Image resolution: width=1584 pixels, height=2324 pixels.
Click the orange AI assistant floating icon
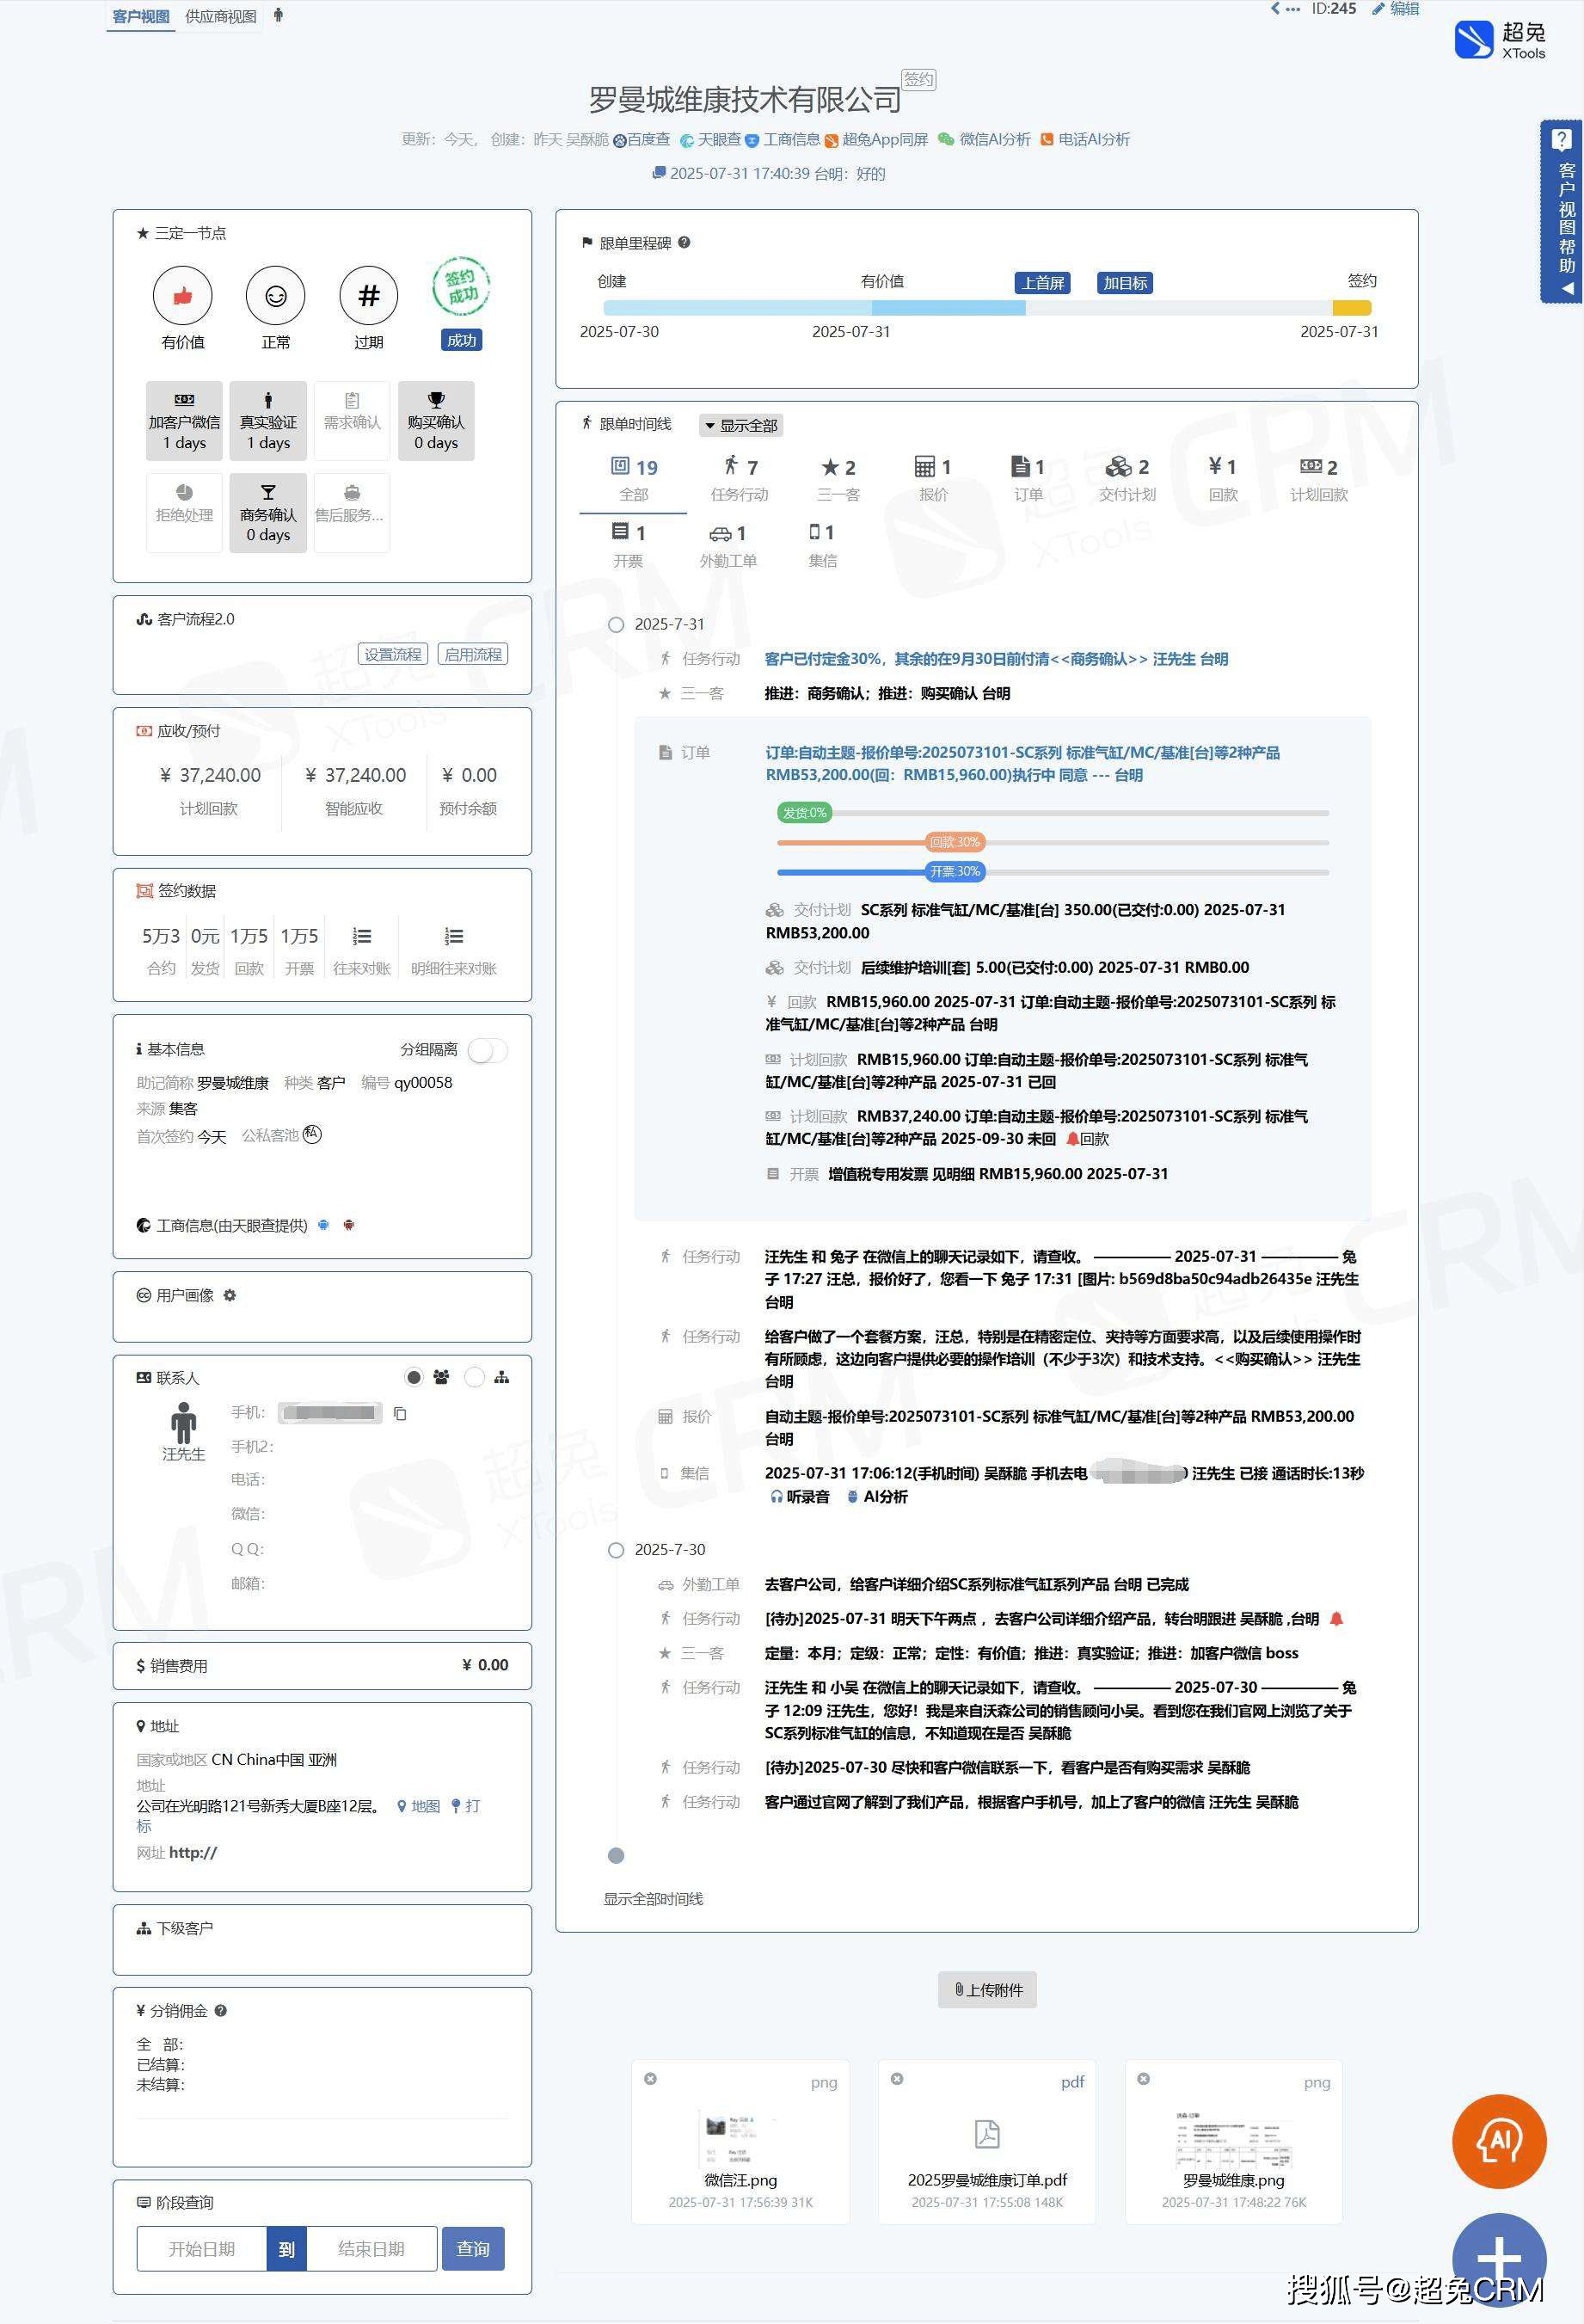point(1498,2141)
